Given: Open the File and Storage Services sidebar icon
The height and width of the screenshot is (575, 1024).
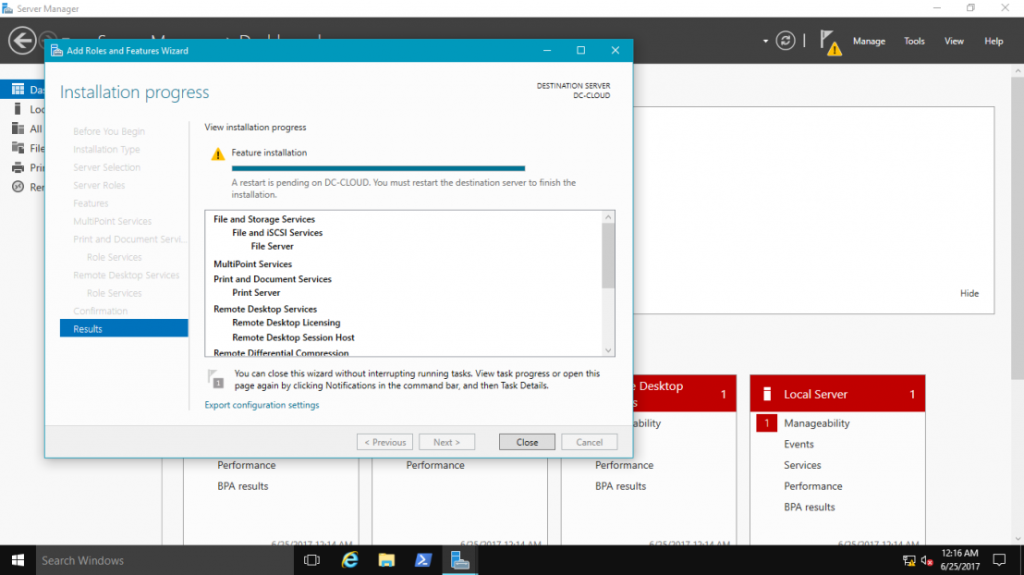Looking at the screenshot, I should click(x=18, y=148).
